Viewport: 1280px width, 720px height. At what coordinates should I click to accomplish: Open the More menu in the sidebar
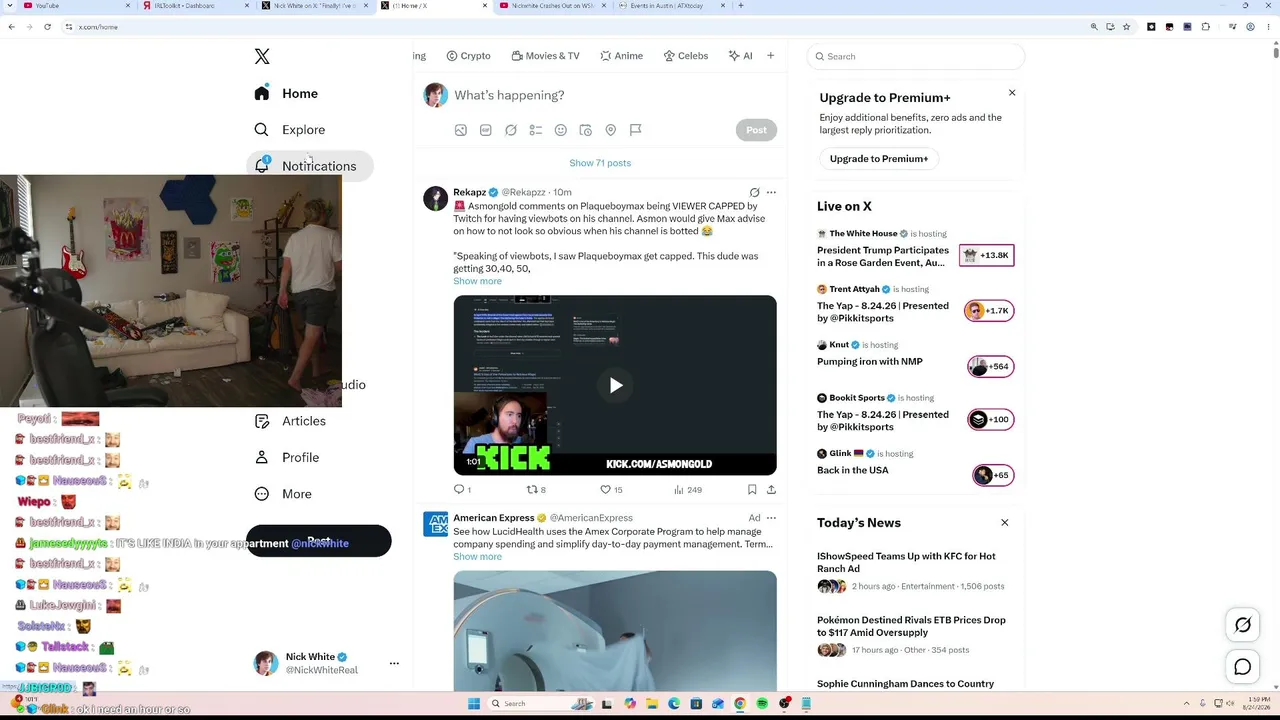283,494
